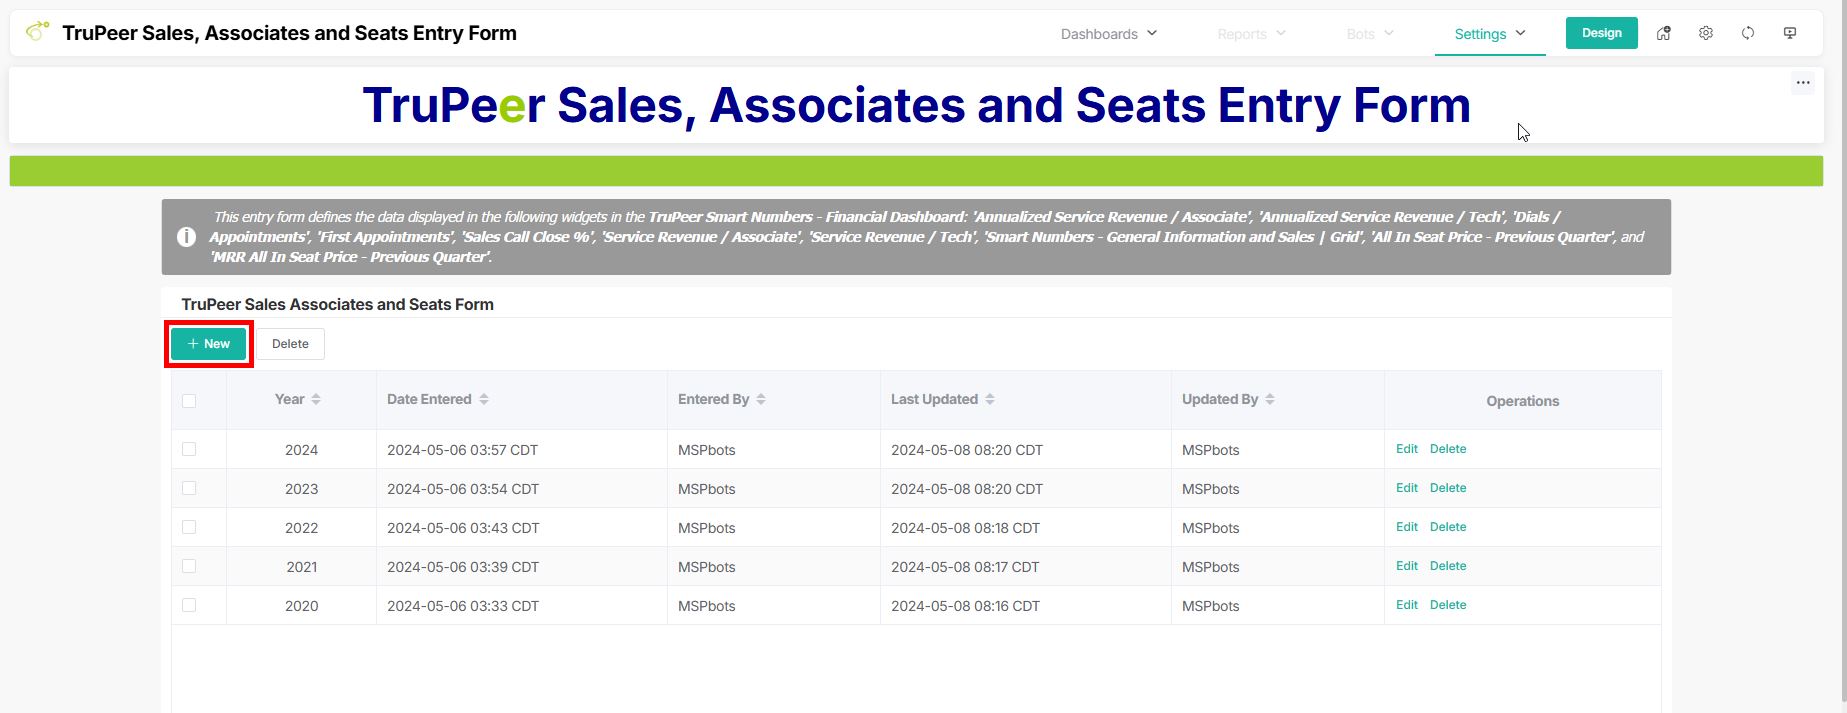Select the '2020' year cell
This screenshot has height=713, width=1847.
[301, 606]
